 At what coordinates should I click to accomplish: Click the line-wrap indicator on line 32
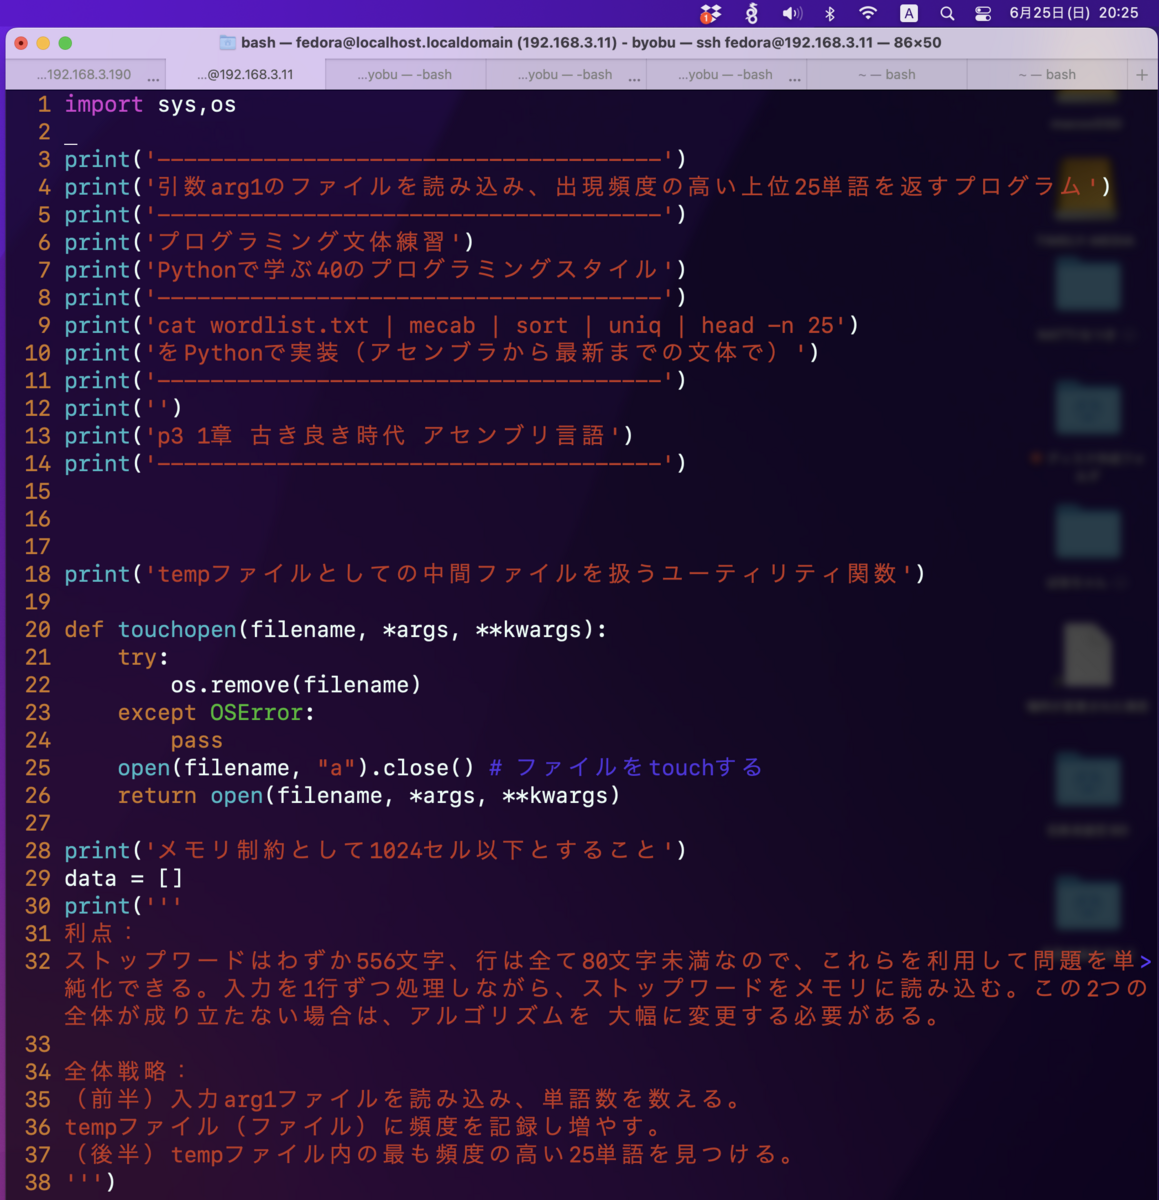pos(1148,961)
